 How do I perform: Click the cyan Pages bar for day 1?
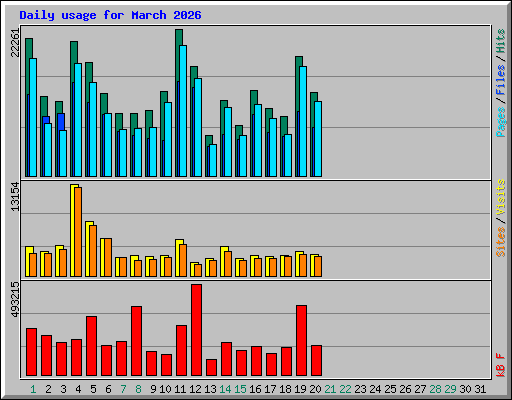pyautogui.click(x=33, y=117)
